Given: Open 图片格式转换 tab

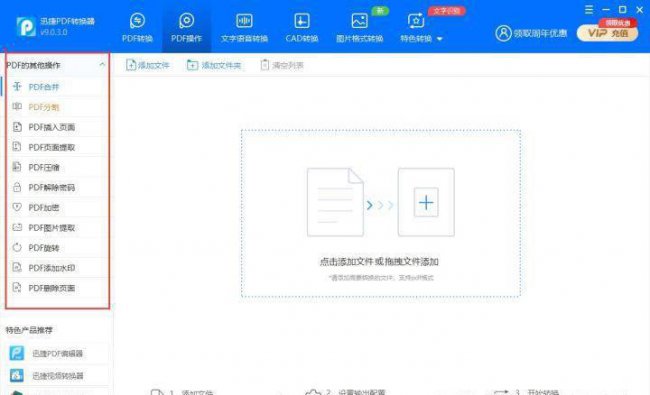Looking at the screenshot, I should point(359,28).
